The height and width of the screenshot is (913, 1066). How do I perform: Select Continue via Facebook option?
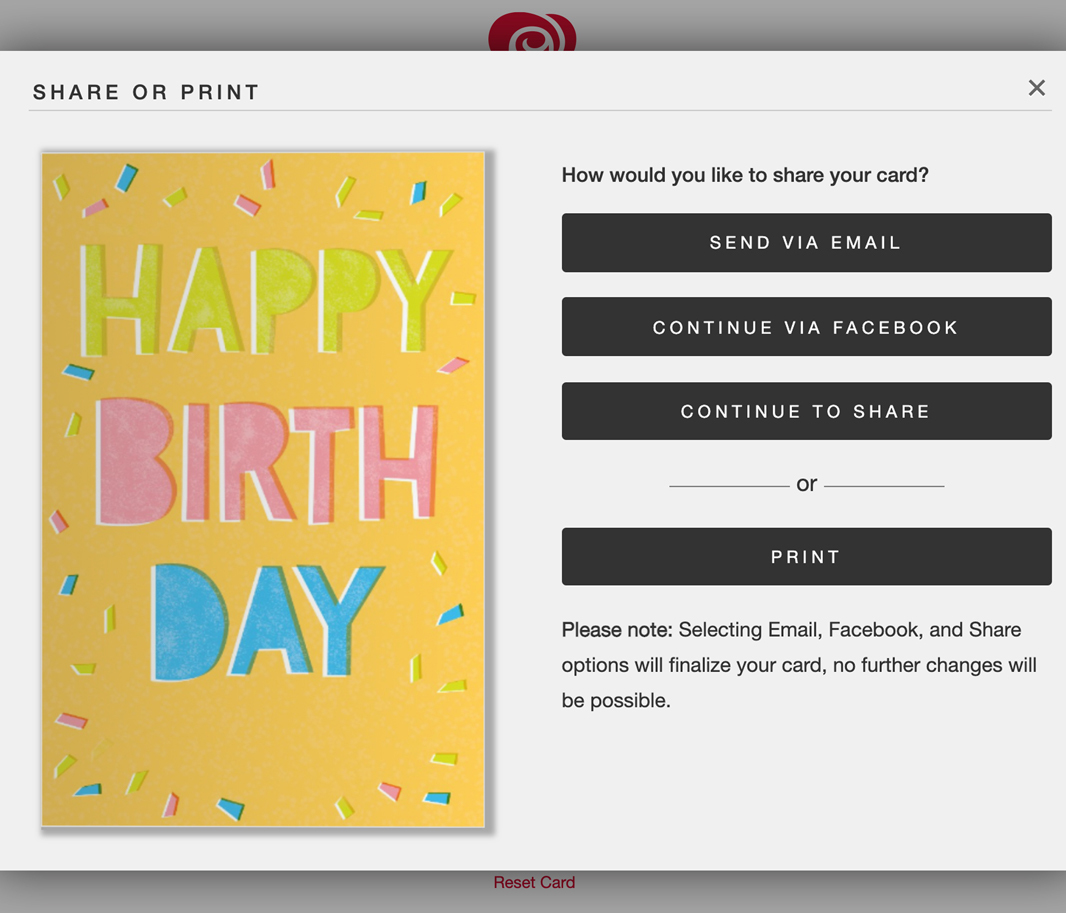(x=806, y=326)
